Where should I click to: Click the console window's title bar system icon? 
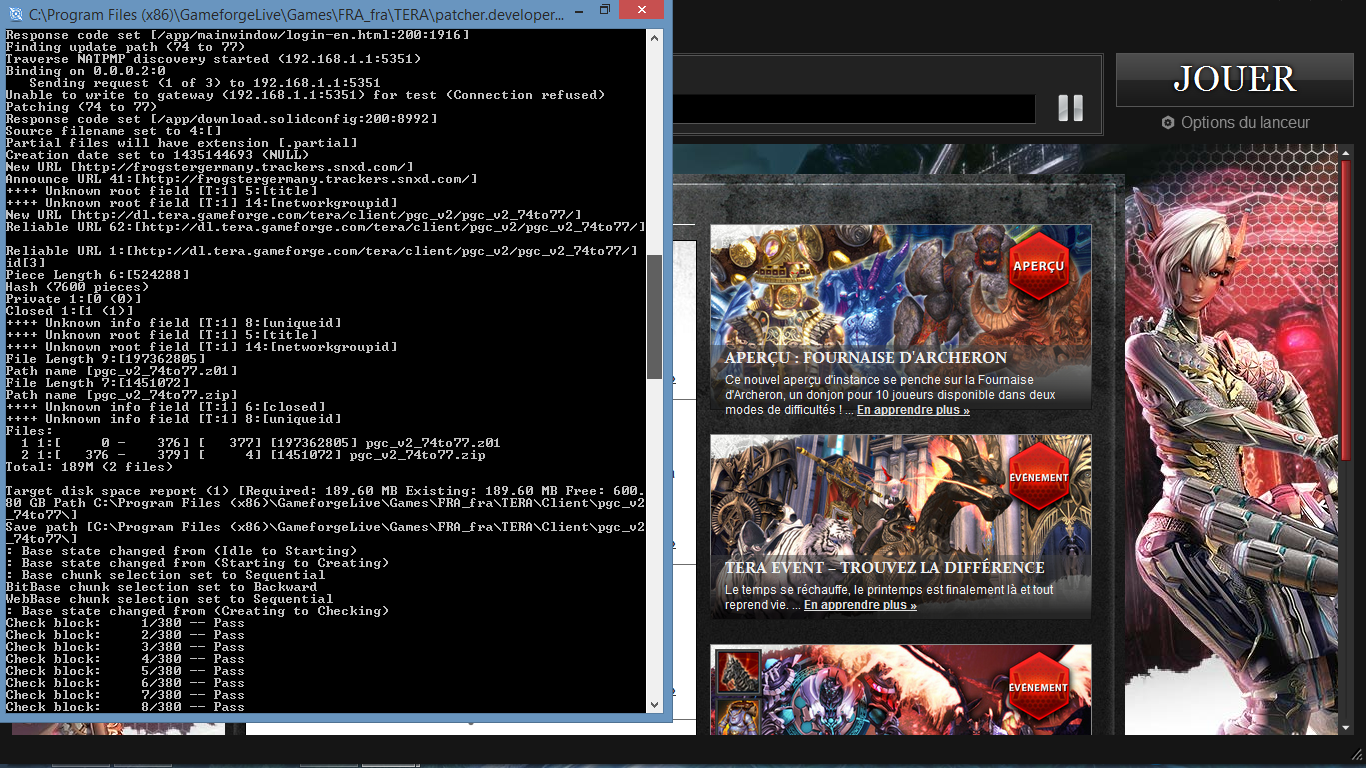(x=14, y=13)
